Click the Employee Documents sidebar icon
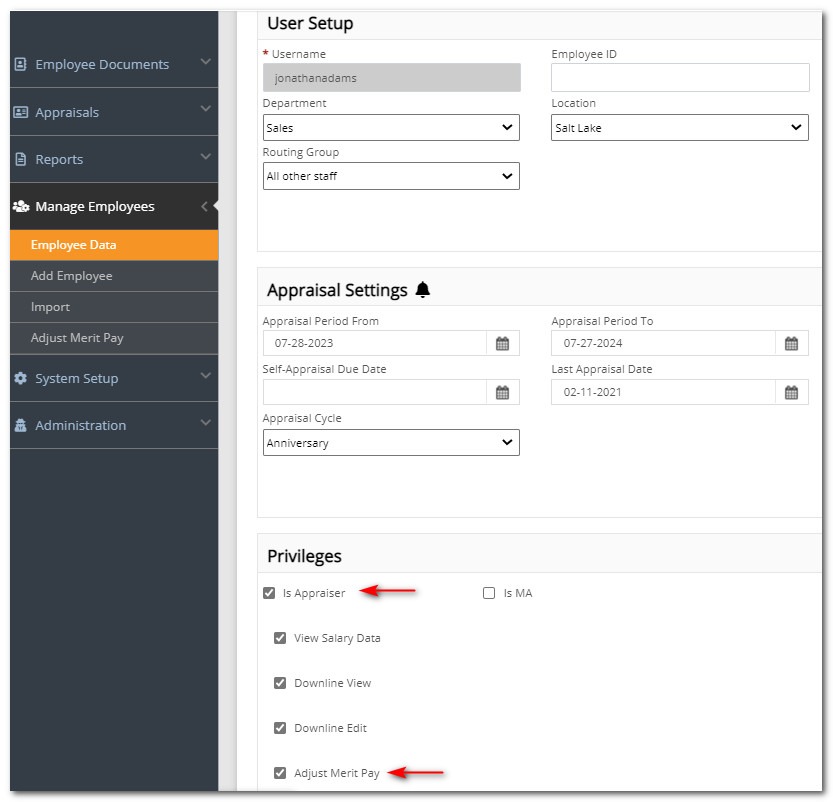833x802 pixels. click(x=22, y=64)
